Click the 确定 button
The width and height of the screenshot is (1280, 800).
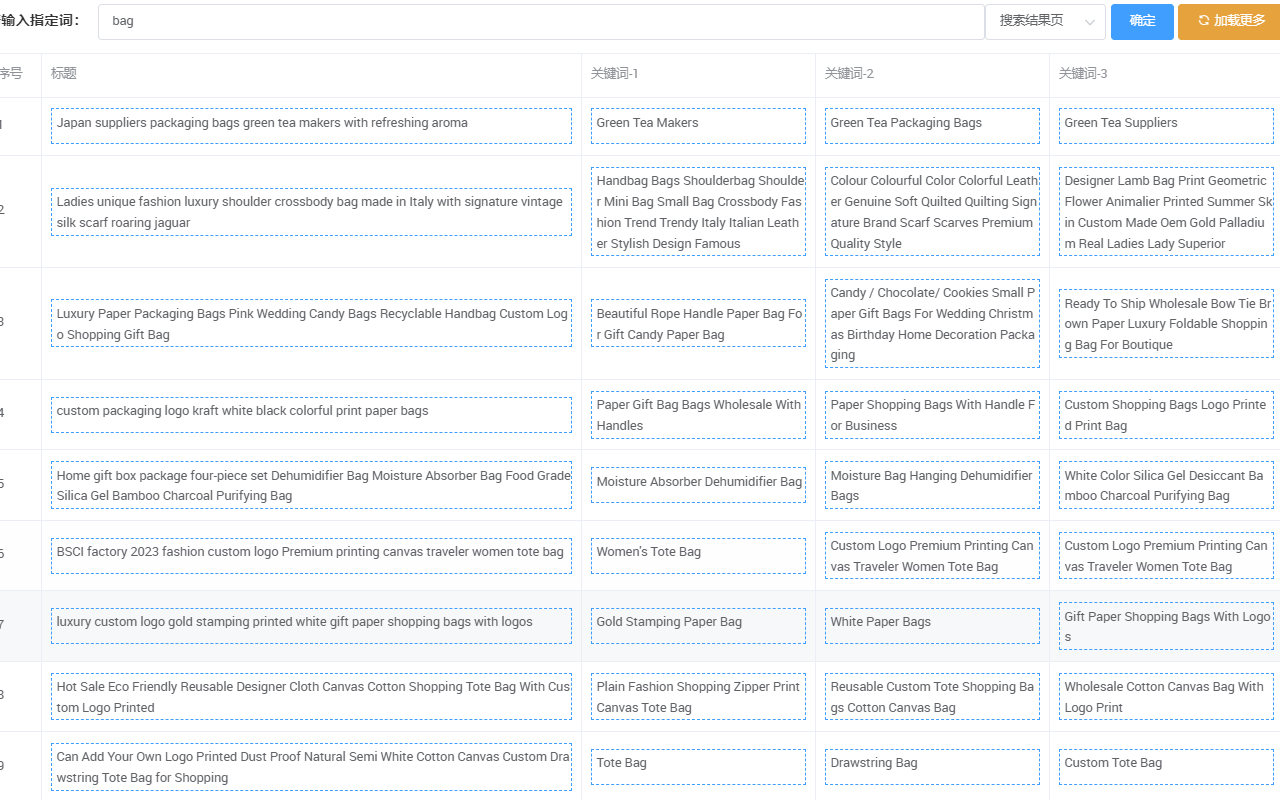(1141, 21)
